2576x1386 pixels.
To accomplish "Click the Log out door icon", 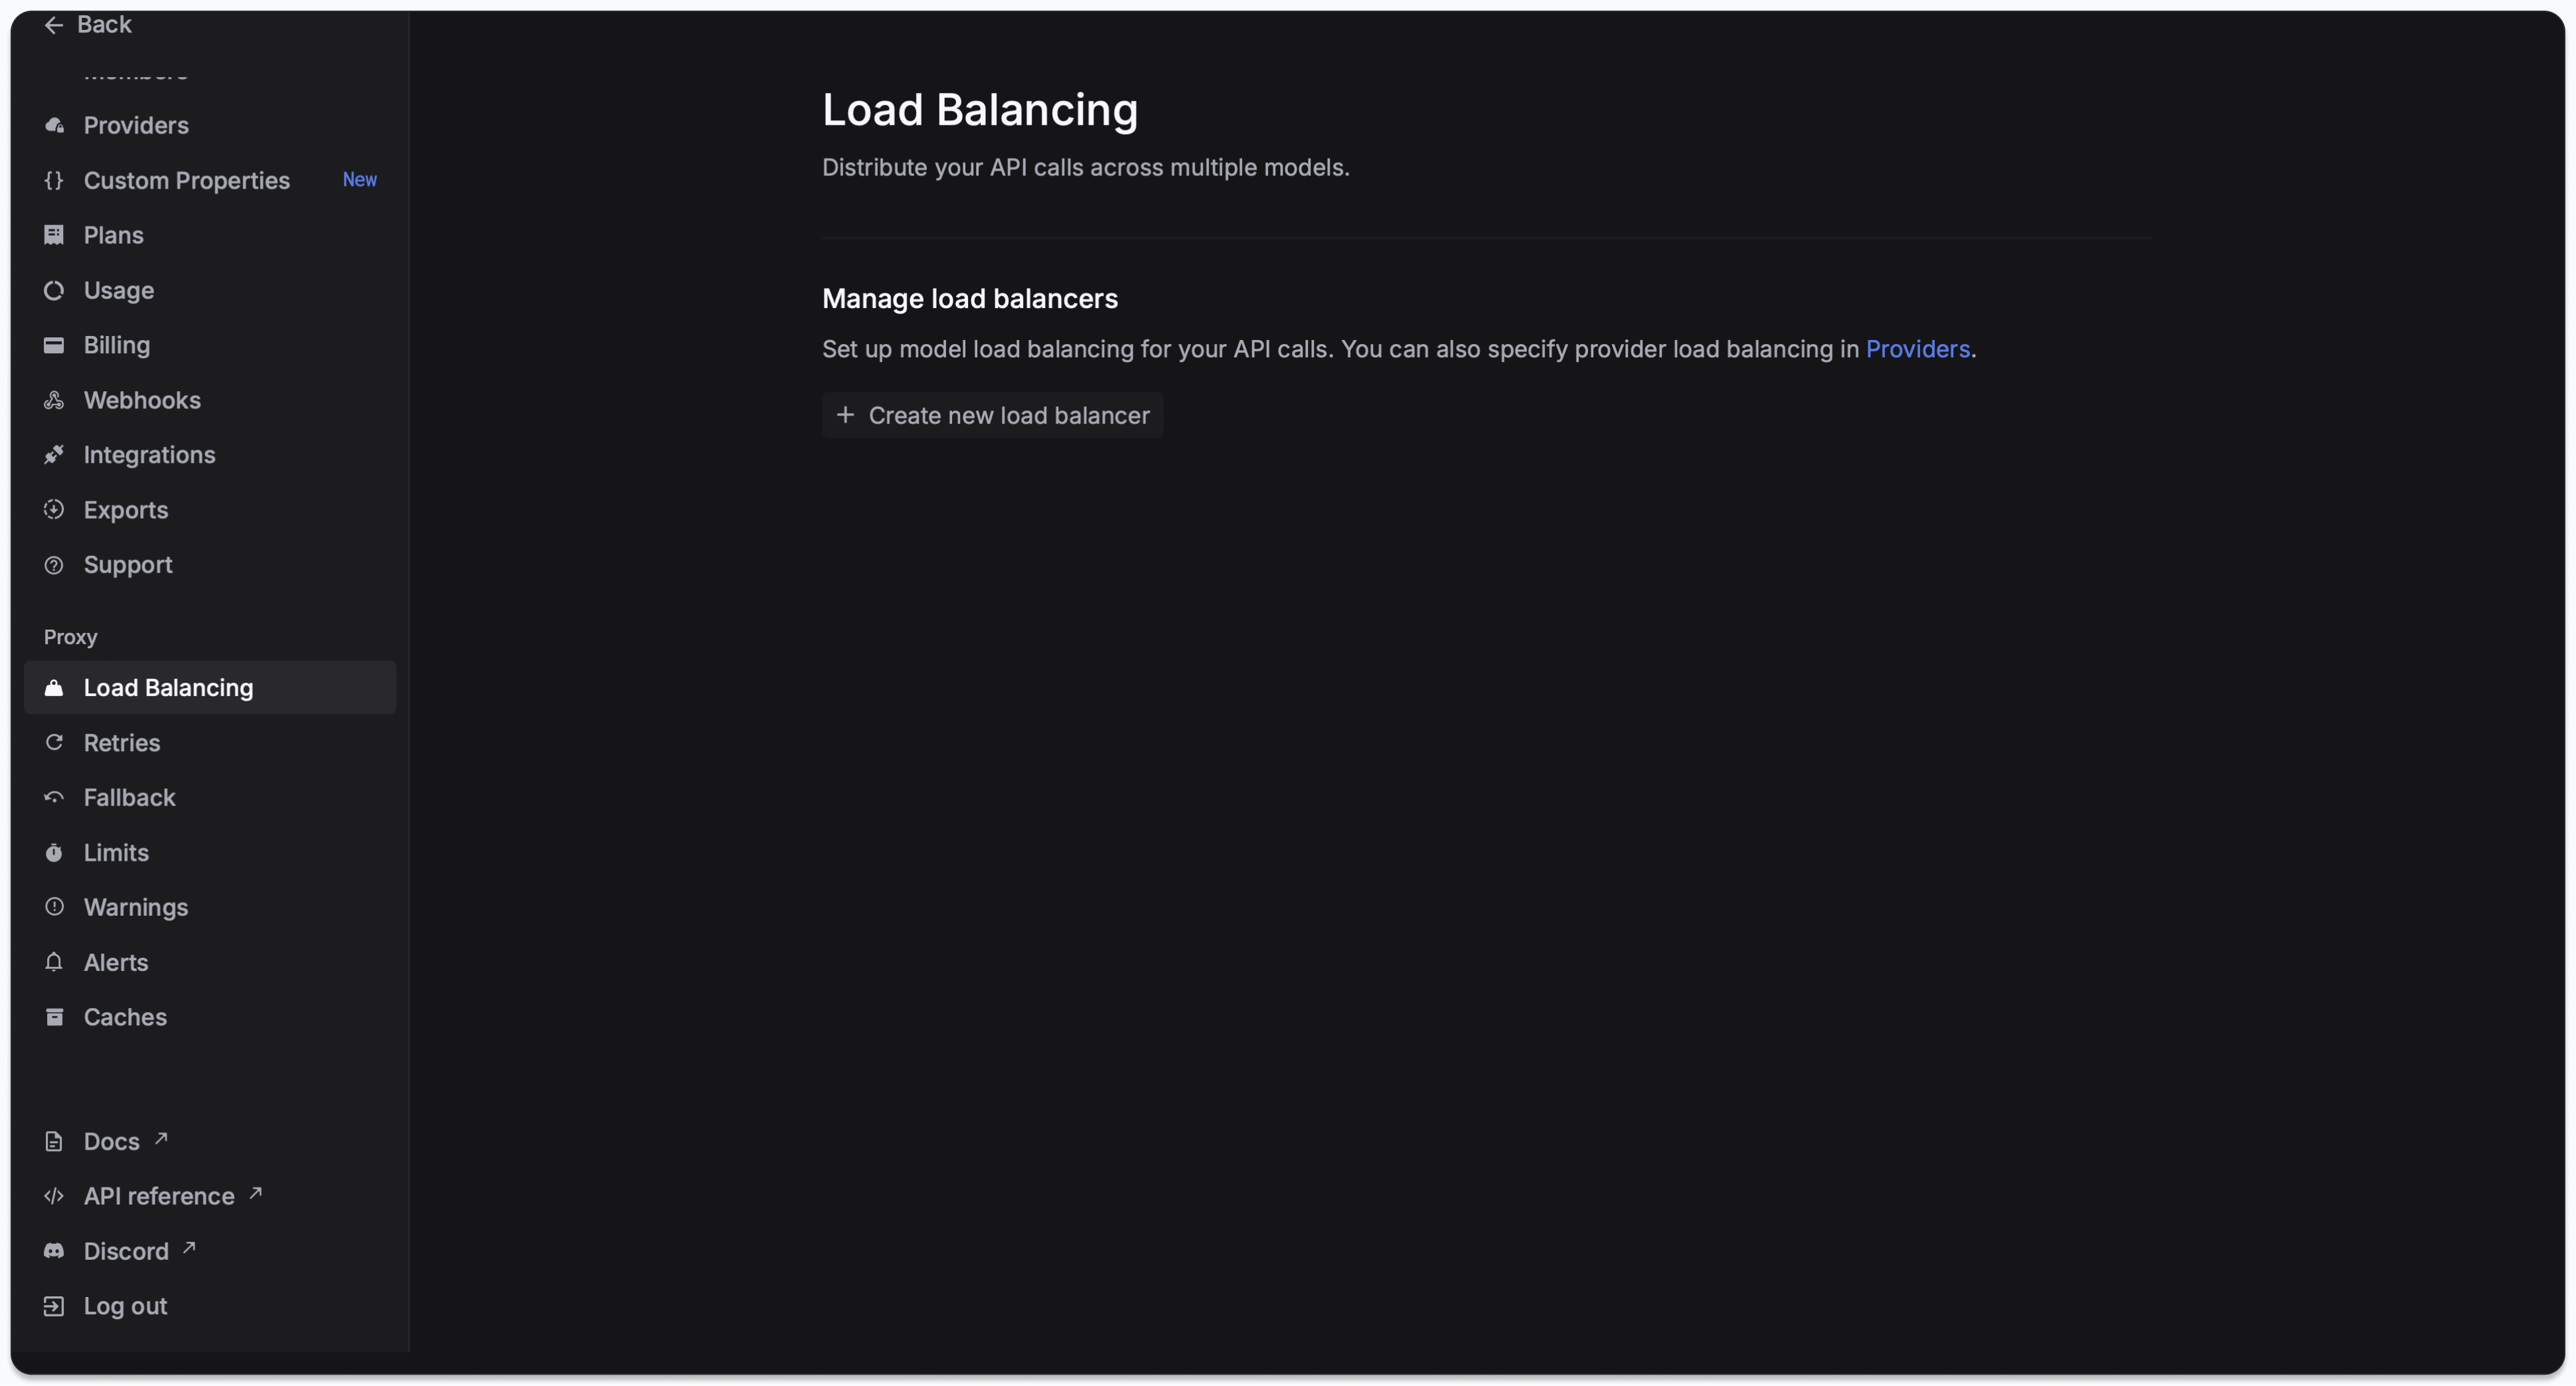I will click(54, 1307).
